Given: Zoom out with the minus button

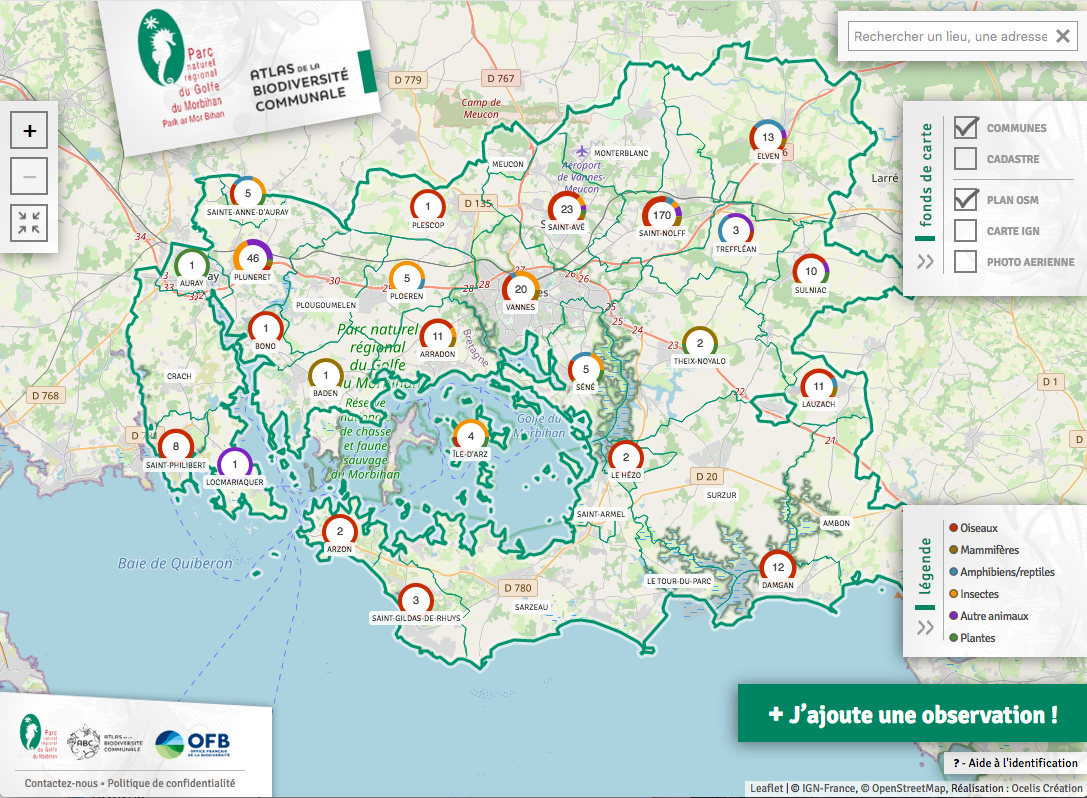Looking at the screenshot, I should tap(29, 177).
